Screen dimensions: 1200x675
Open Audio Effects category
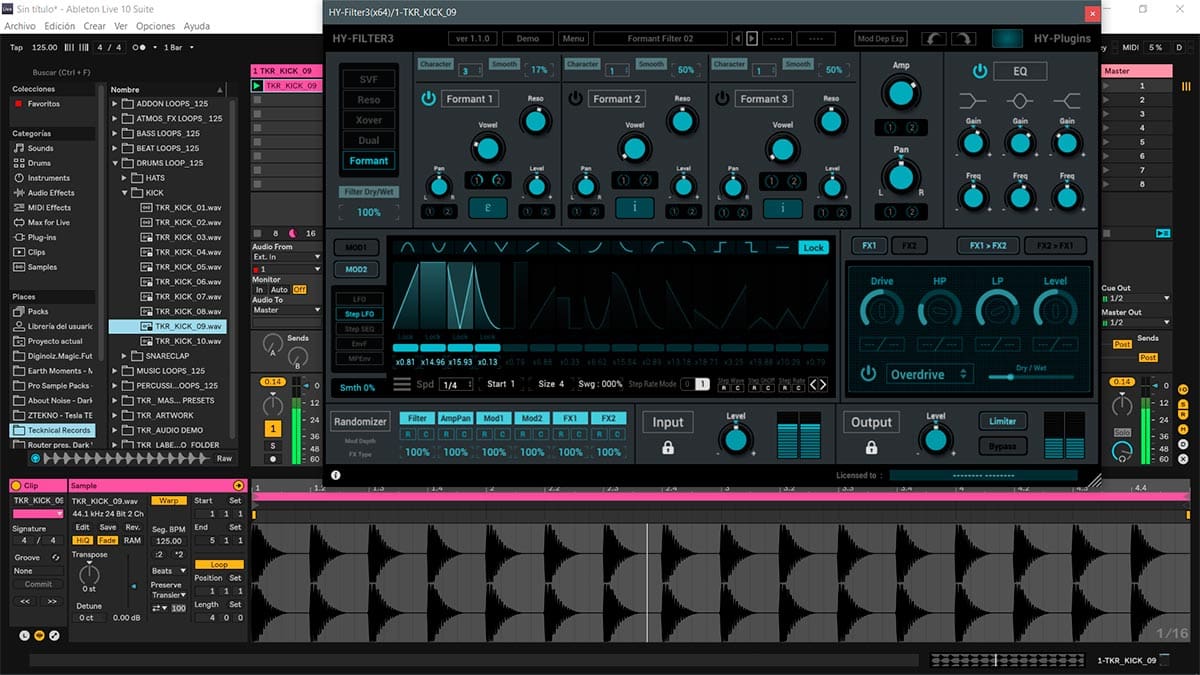(x=50, y=193)
